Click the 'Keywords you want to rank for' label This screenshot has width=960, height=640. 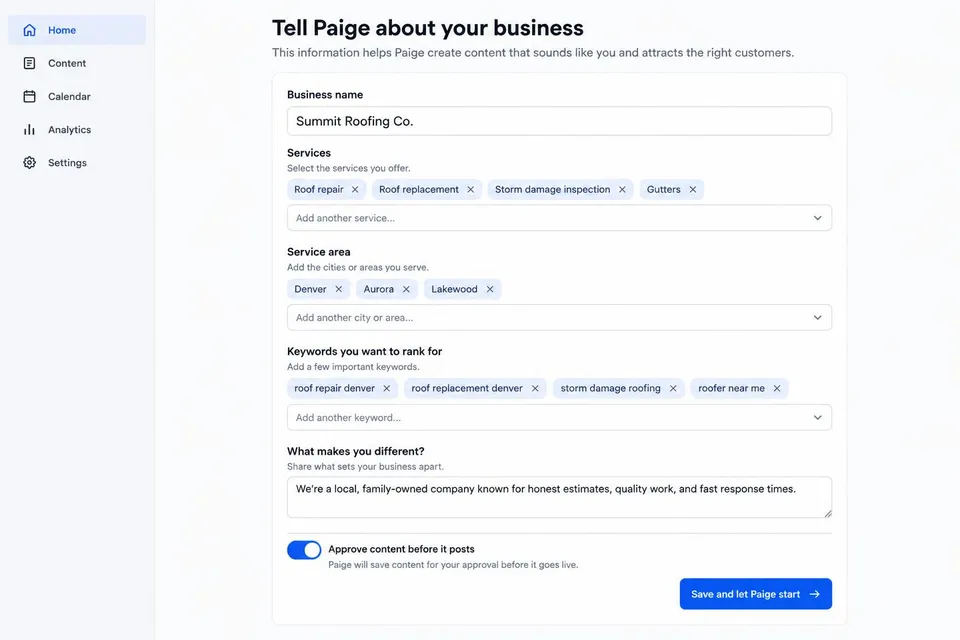364,352
